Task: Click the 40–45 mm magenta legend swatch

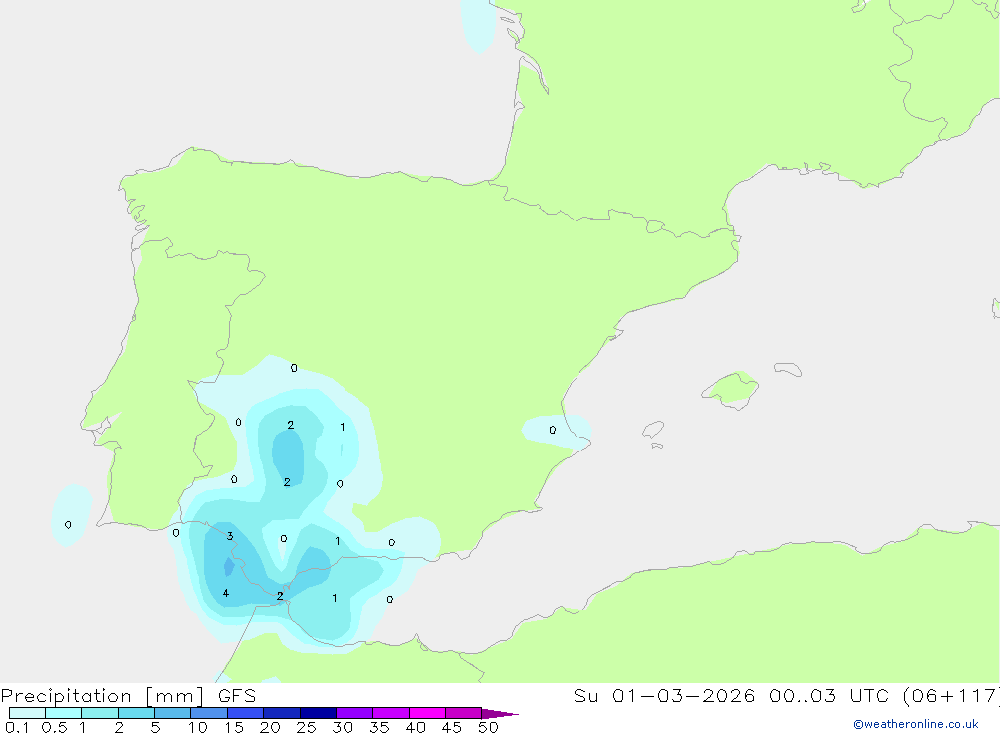Action: (427, 713)
